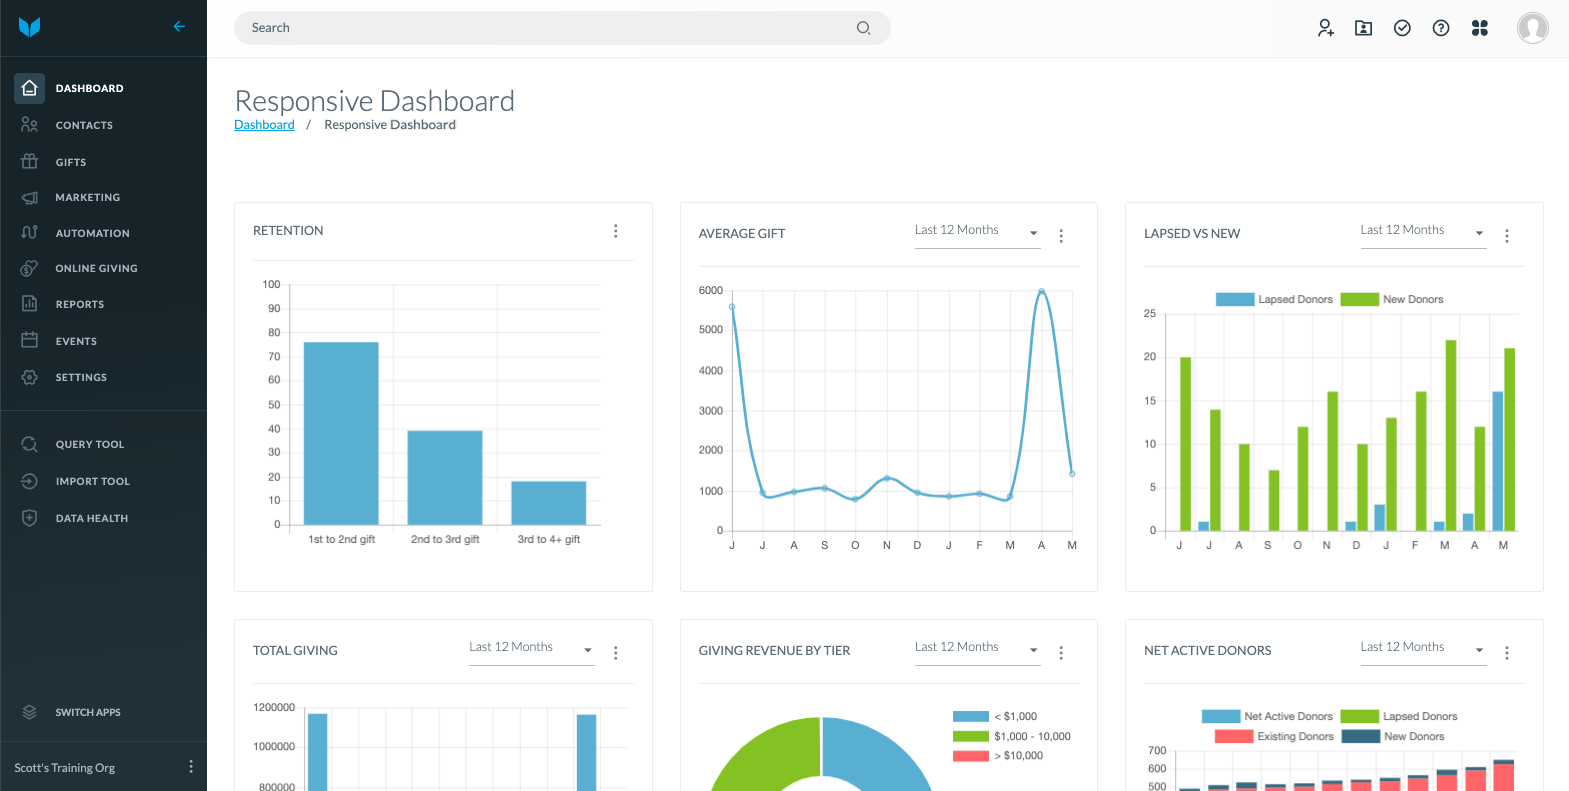The image size is (1569, 791).
Task: Open Giving Revenue by Tier range dropdown
Action: [x=977, y=648]
